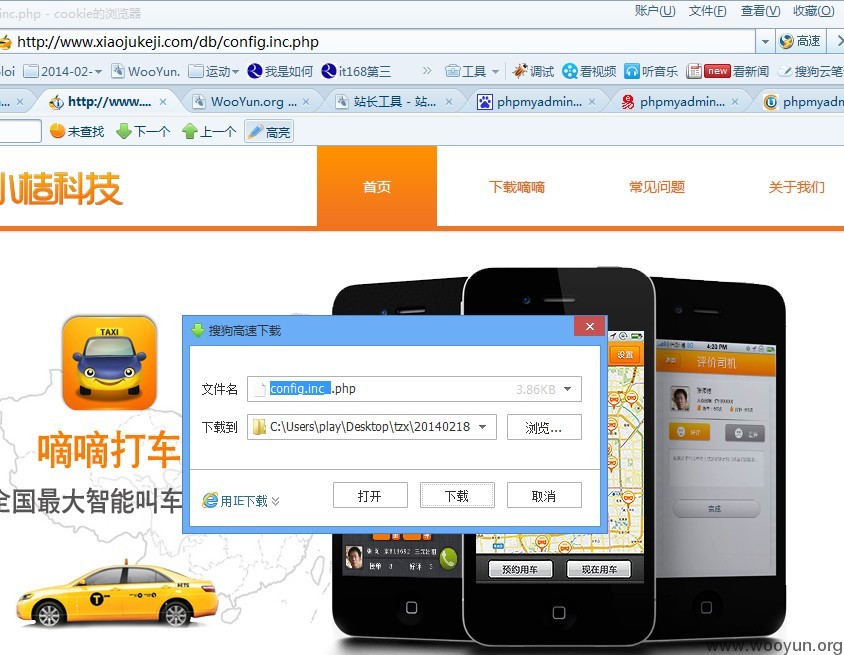The image size is (844, 655).
Task: Go to 下一个 find result
Action: 143,131
